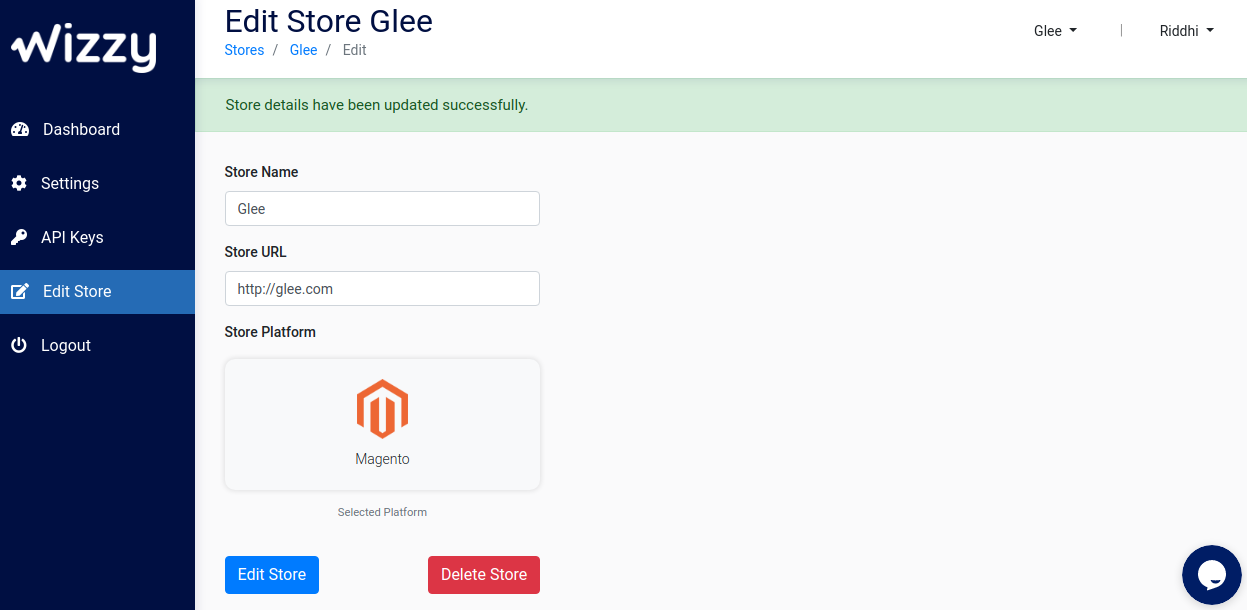
Task: Click the Edit Store button
Action: (x=271, y=575)
